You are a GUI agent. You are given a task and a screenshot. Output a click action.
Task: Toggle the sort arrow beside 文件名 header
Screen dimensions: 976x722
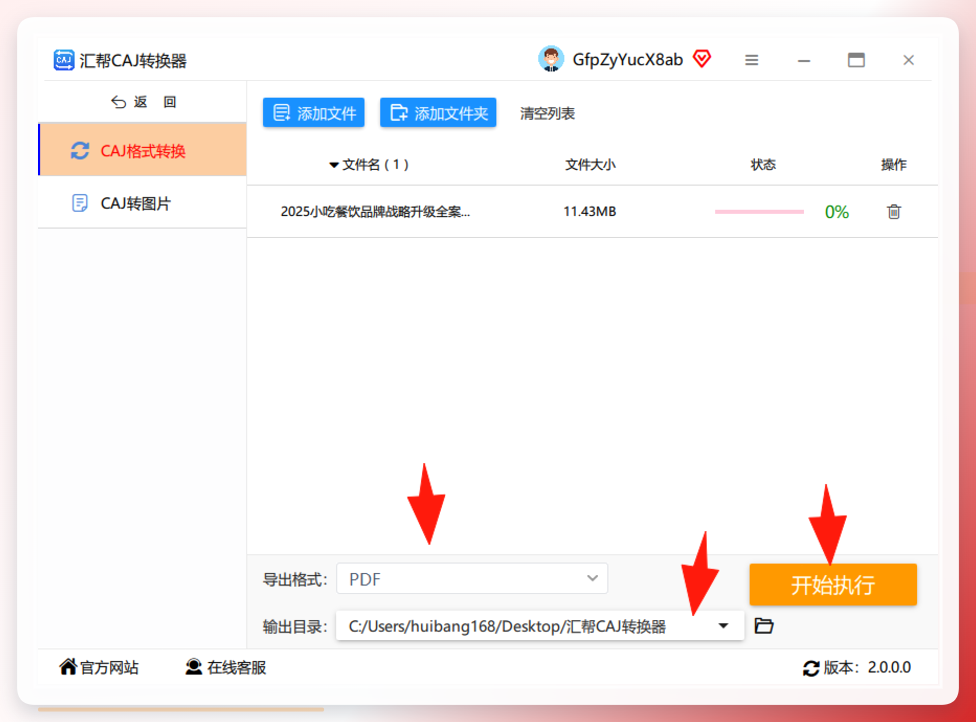334,165
